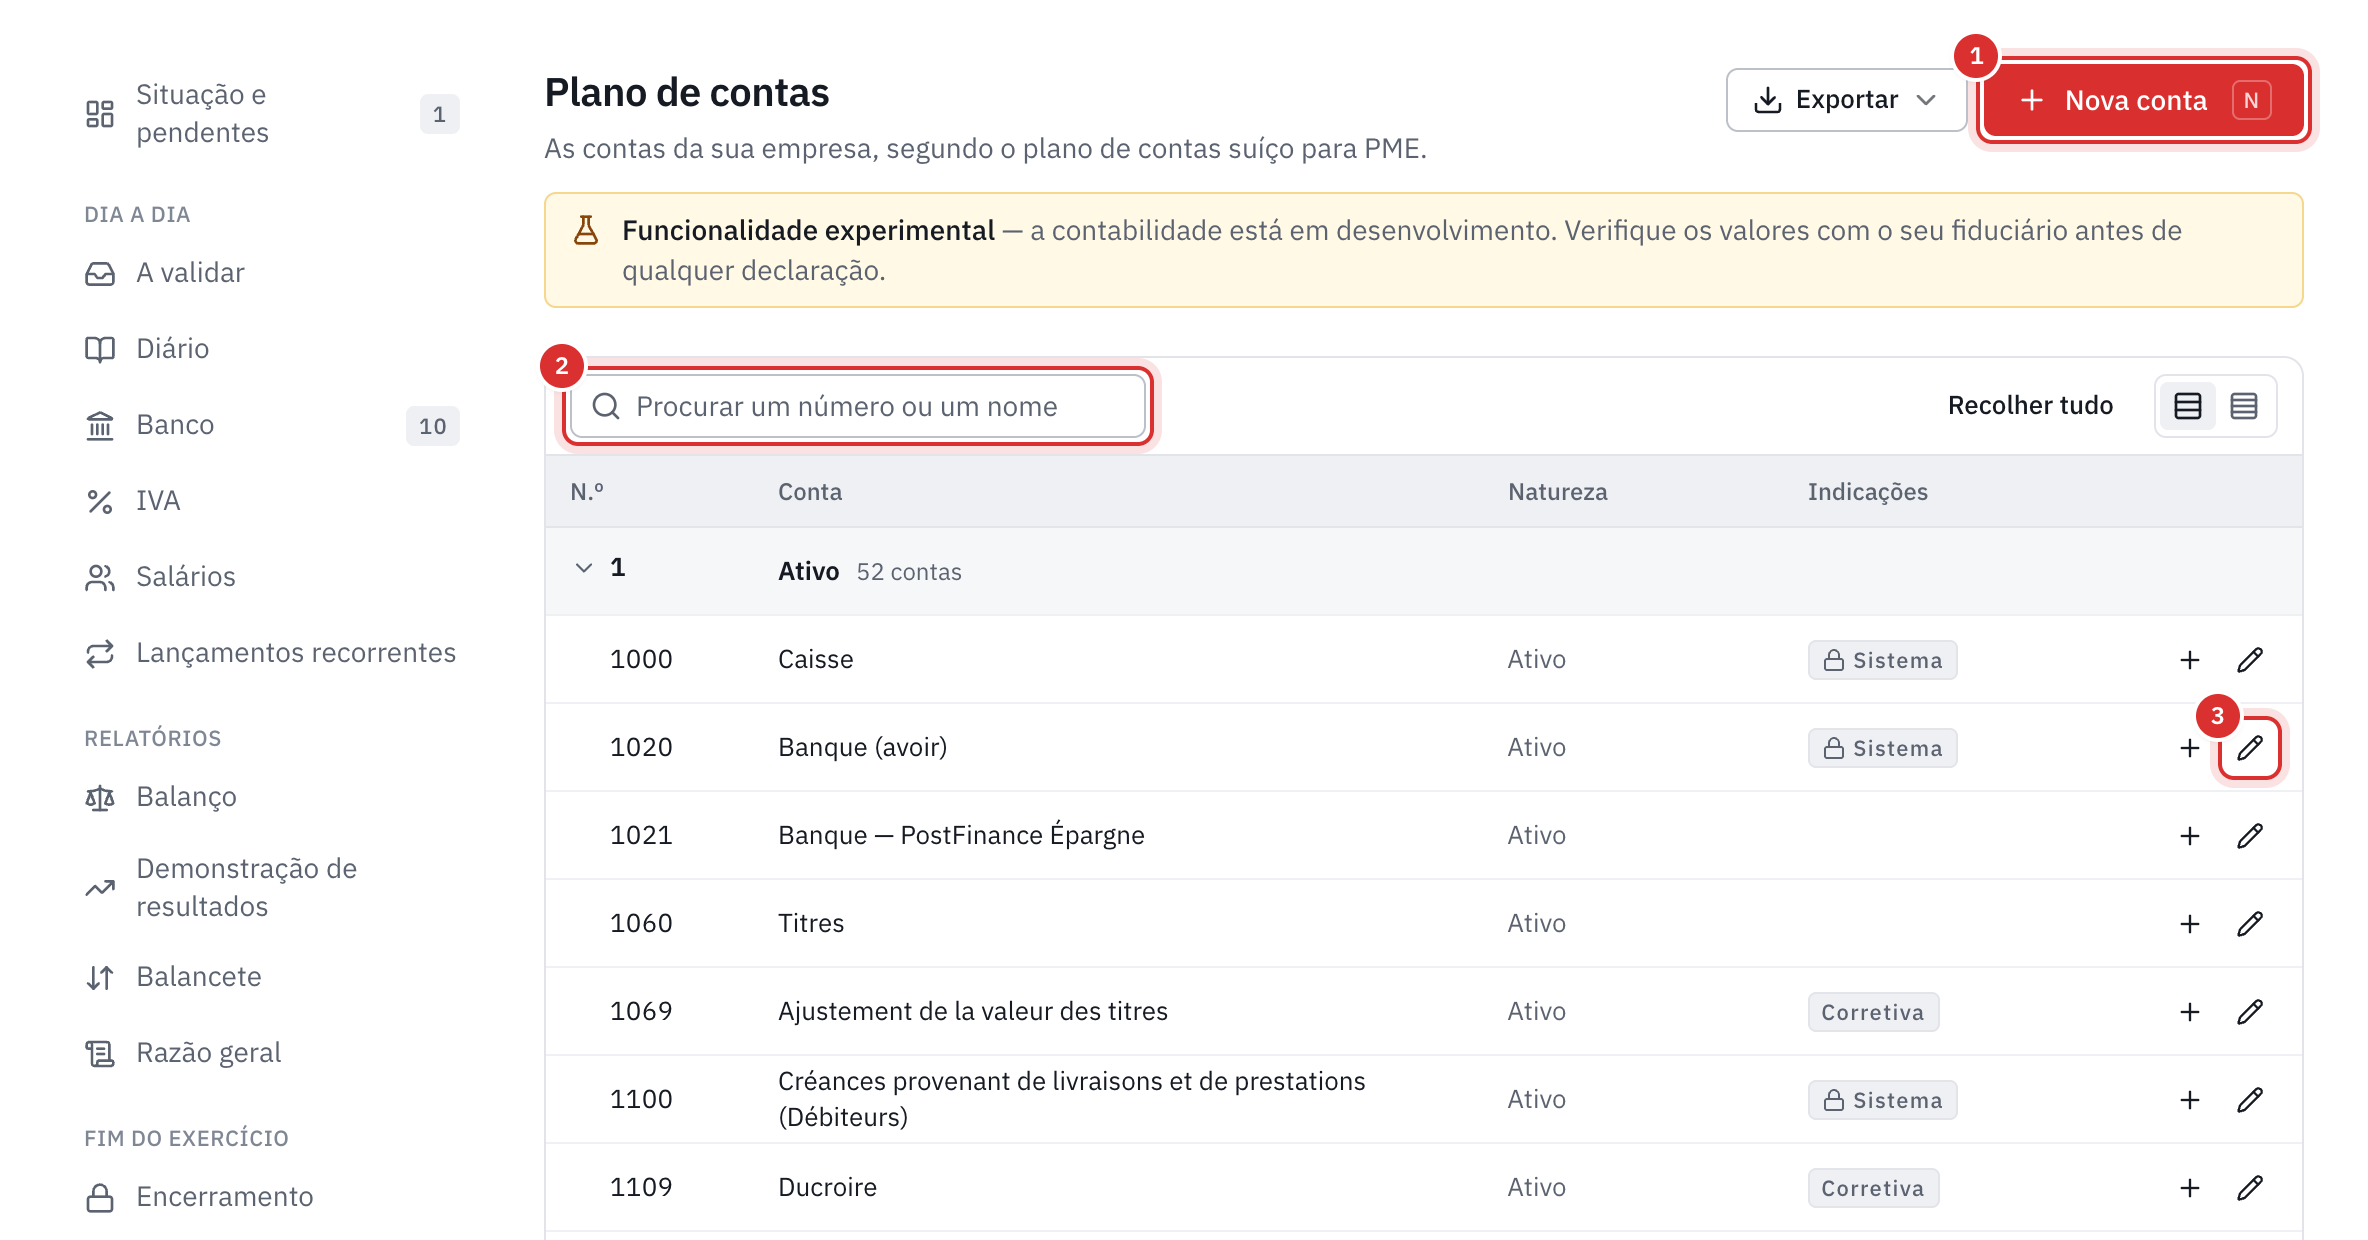Click the plus icon in the 1109 Ducroire row
The height and width of the screenshot is (1240, 2368).
2190,1188
